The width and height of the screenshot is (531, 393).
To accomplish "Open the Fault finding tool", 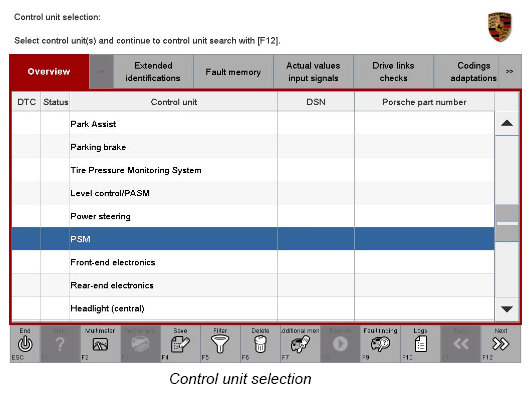I will (x=380, y=344).
